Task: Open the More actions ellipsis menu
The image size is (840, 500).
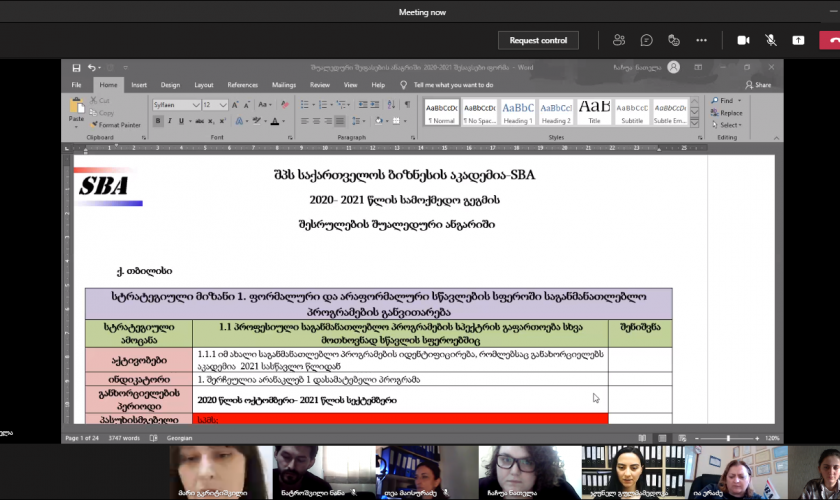Action: tap(702, 40)
